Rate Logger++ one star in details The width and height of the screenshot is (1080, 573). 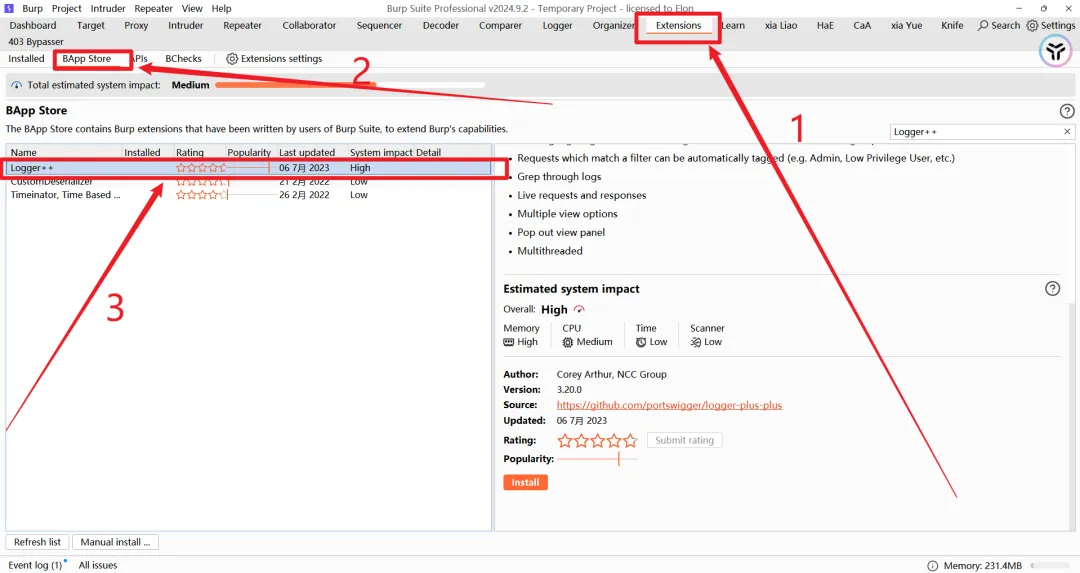pyautogui.click(x=565, y=440)
